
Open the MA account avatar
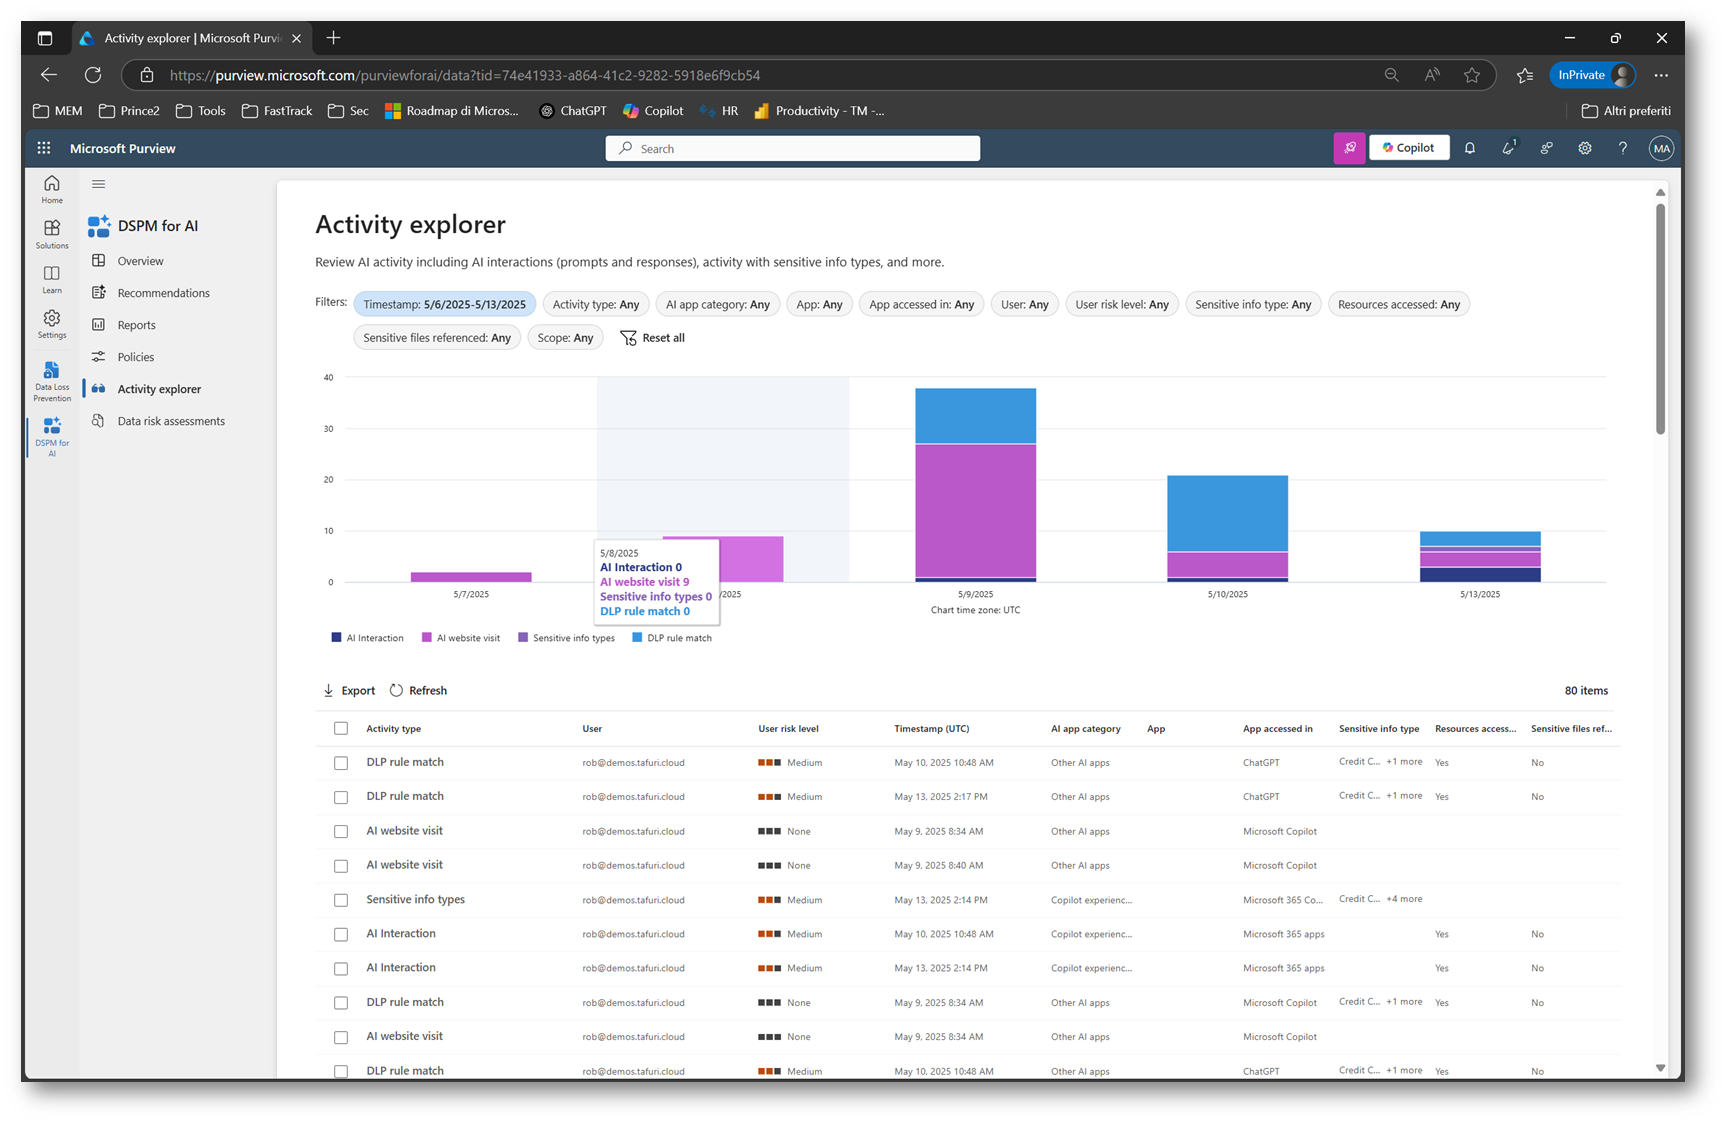click(1662, 148)
